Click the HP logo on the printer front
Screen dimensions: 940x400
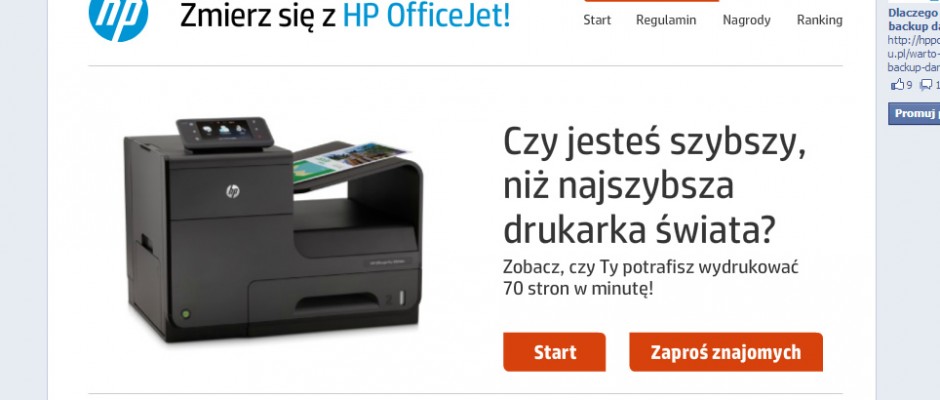tap(233, 191)
